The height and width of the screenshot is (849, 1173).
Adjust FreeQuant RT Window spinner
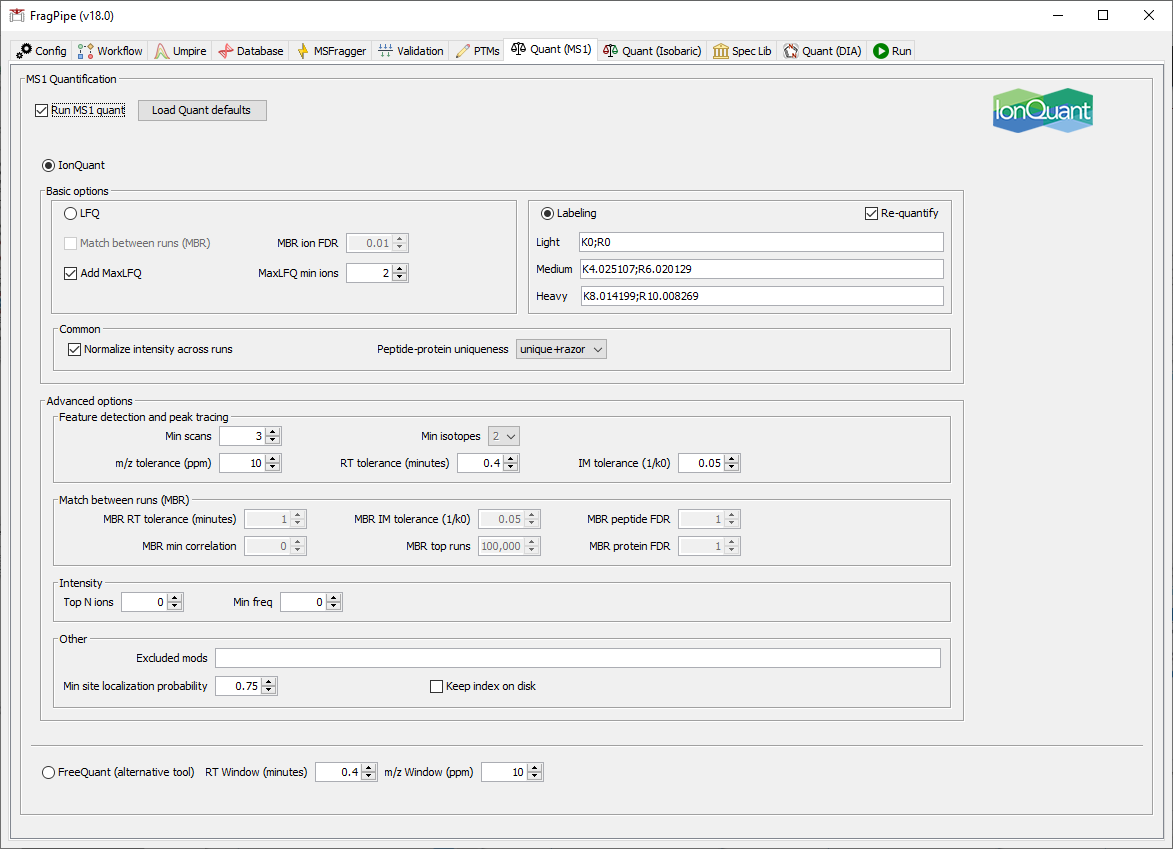(x=370, y=772)
